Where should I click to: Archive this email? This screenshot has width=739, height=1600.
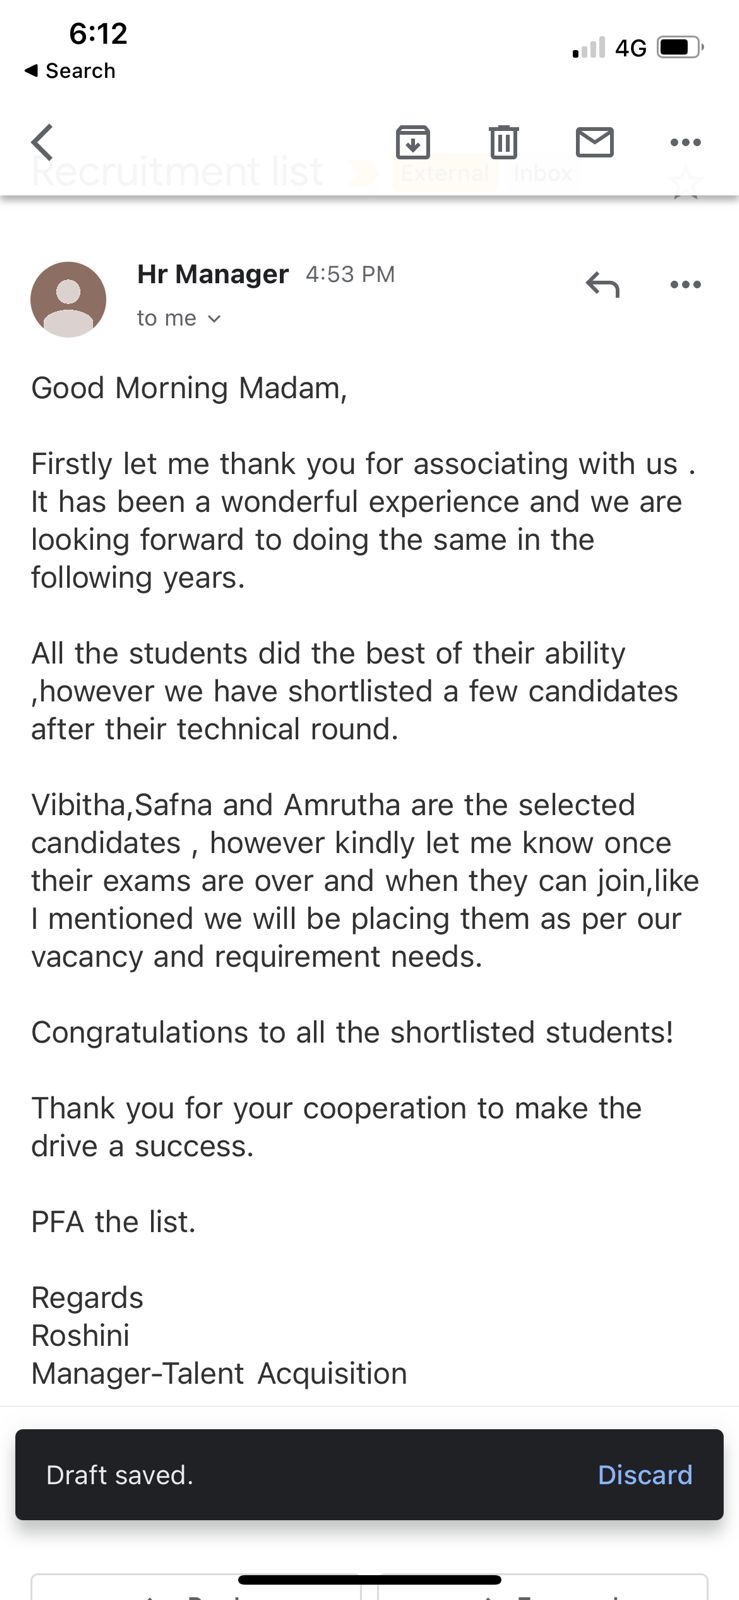click(x=413, y=143)
